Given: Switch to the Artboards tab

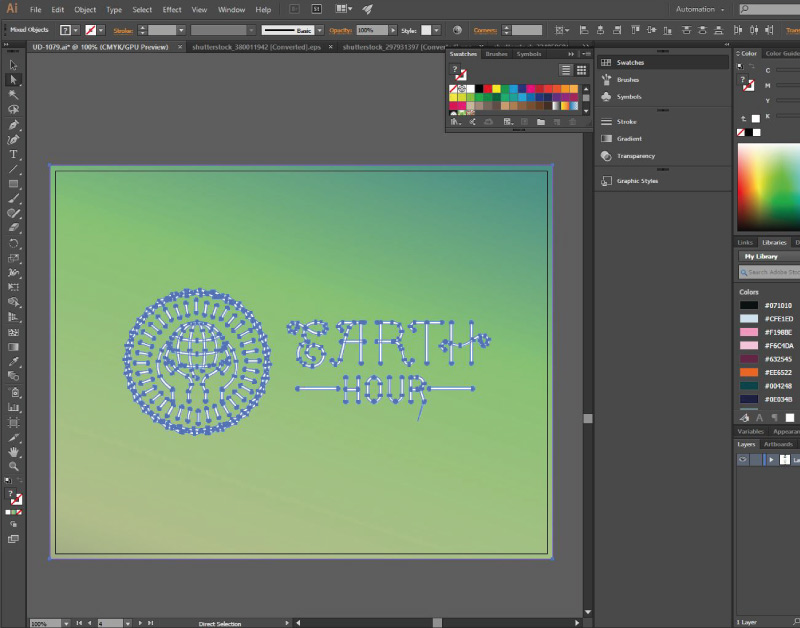Looking at the screenshot, I should (x=778, y=444).
